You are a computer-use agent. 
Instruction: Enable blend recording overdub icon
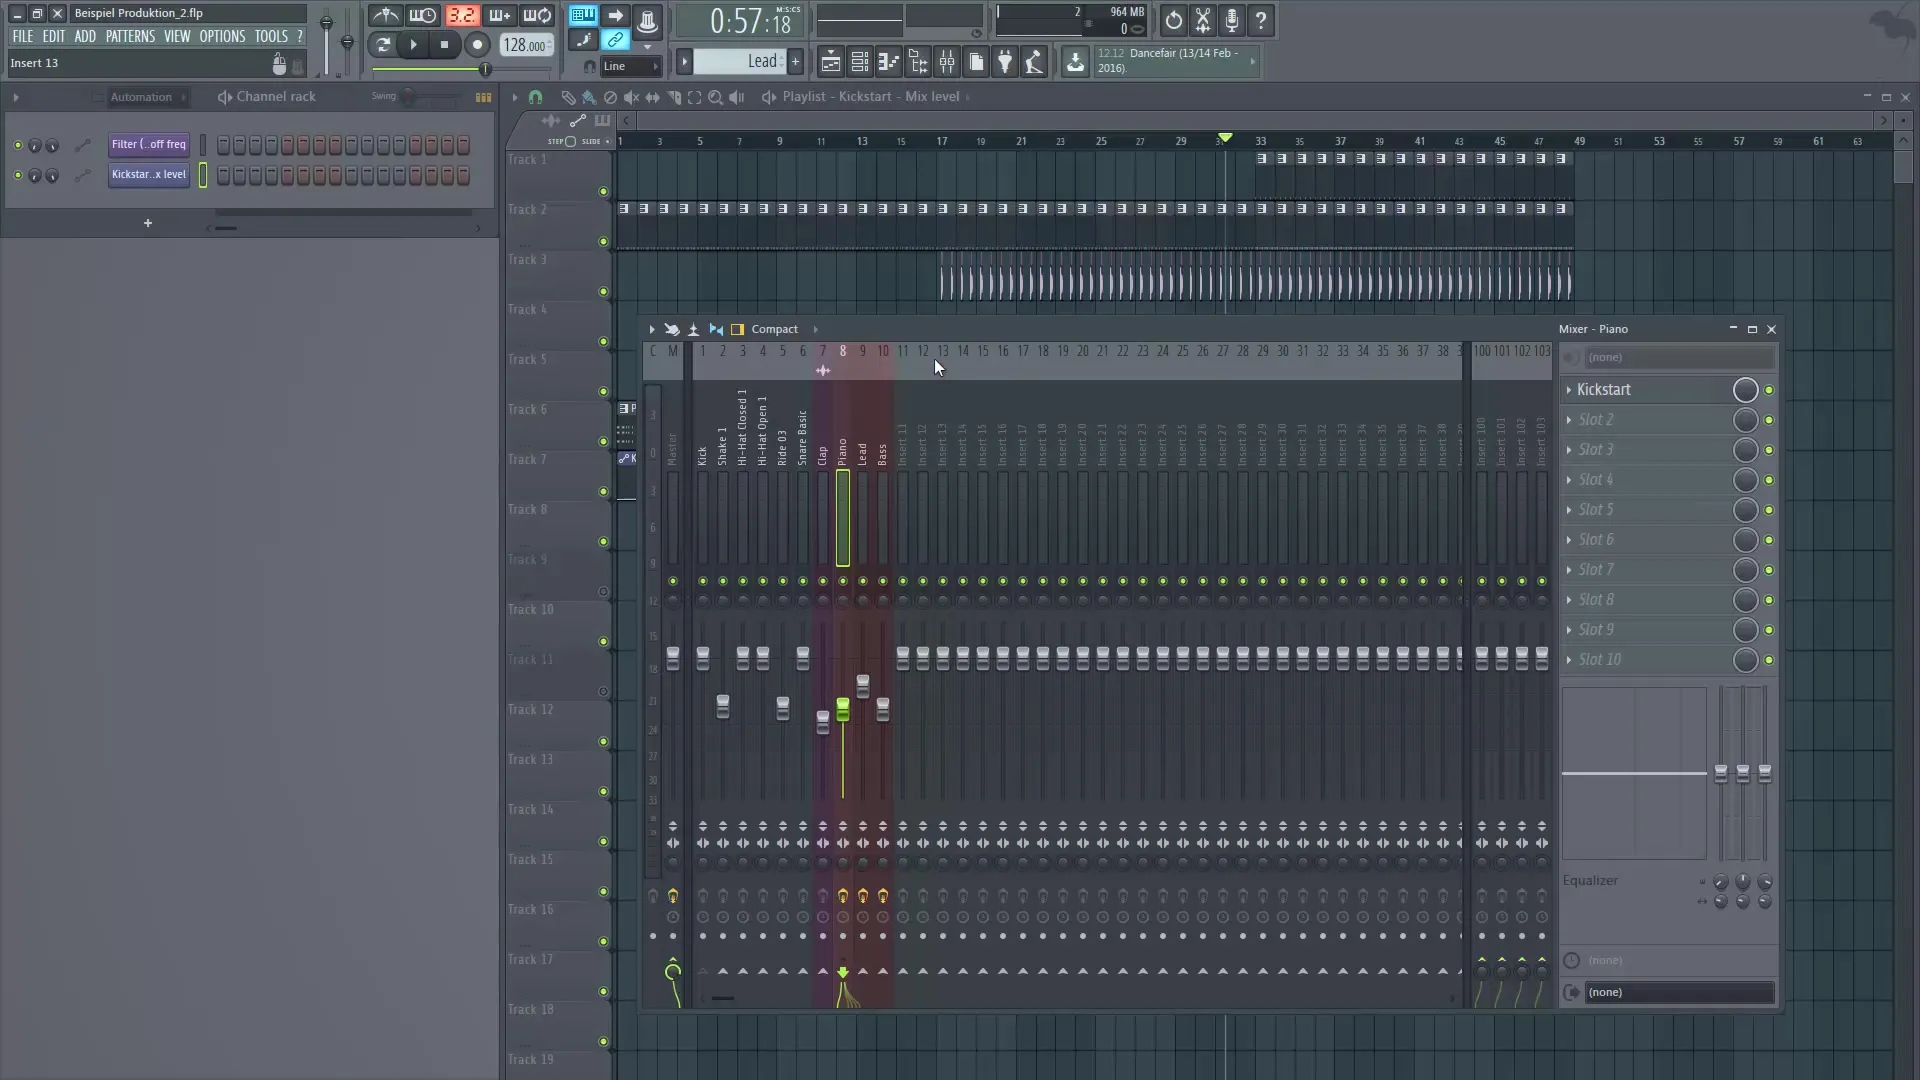pyautogui.click(x=499, y=16)
